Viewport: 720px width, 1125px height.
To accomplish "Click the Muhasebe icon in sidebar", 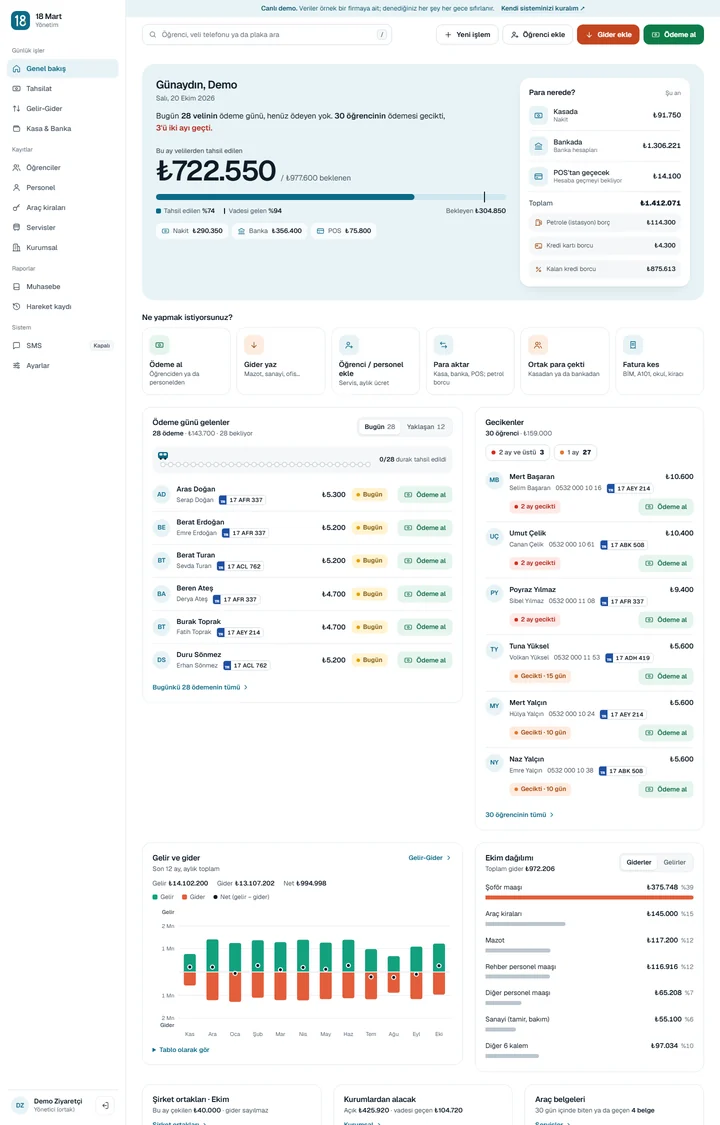I will [x=16, y=286].
